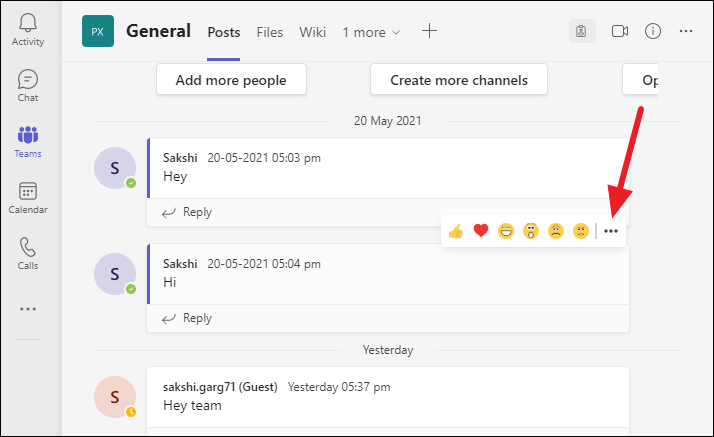Reply to Sakshi's 'Hi' message

[187, 318]
